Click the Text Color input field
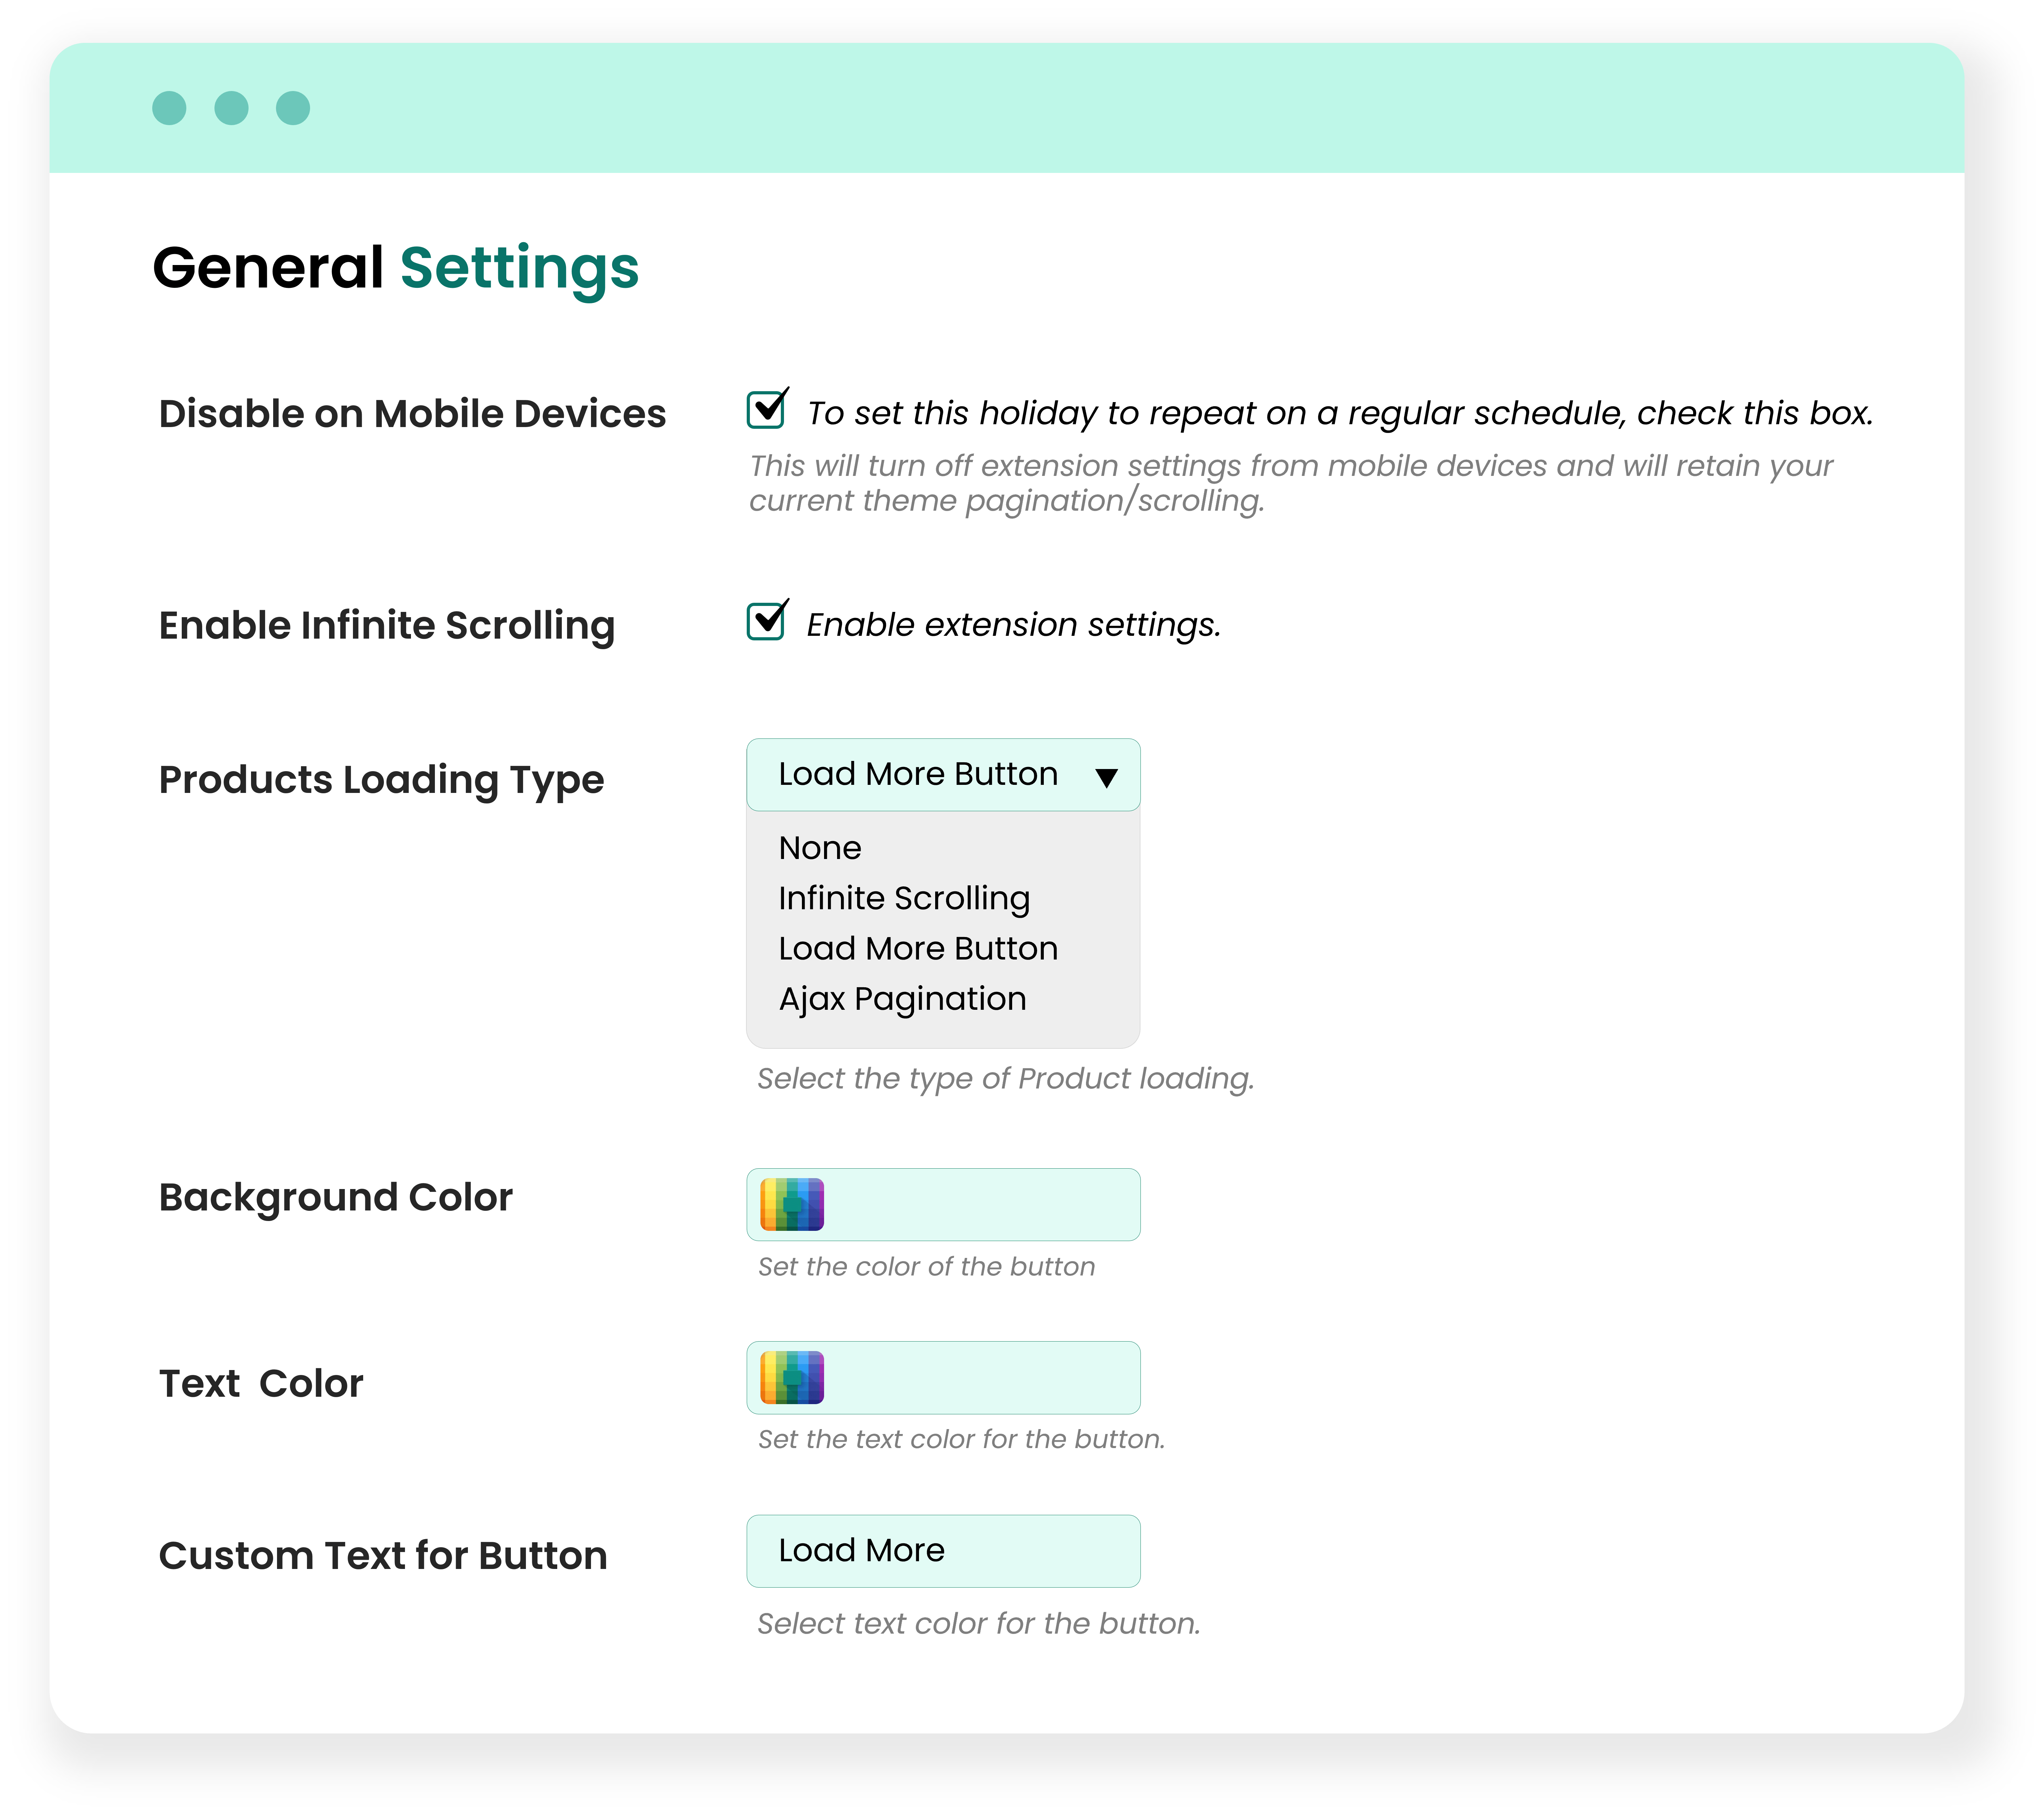Screen dimensions: 2044x1815 tap(980, 1377)
